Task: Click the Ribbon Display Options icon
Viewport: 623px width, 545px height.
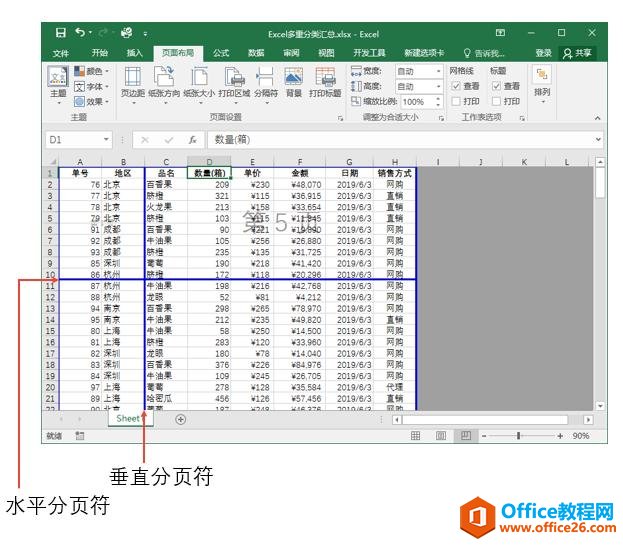Action: click(x=500, y=33)
